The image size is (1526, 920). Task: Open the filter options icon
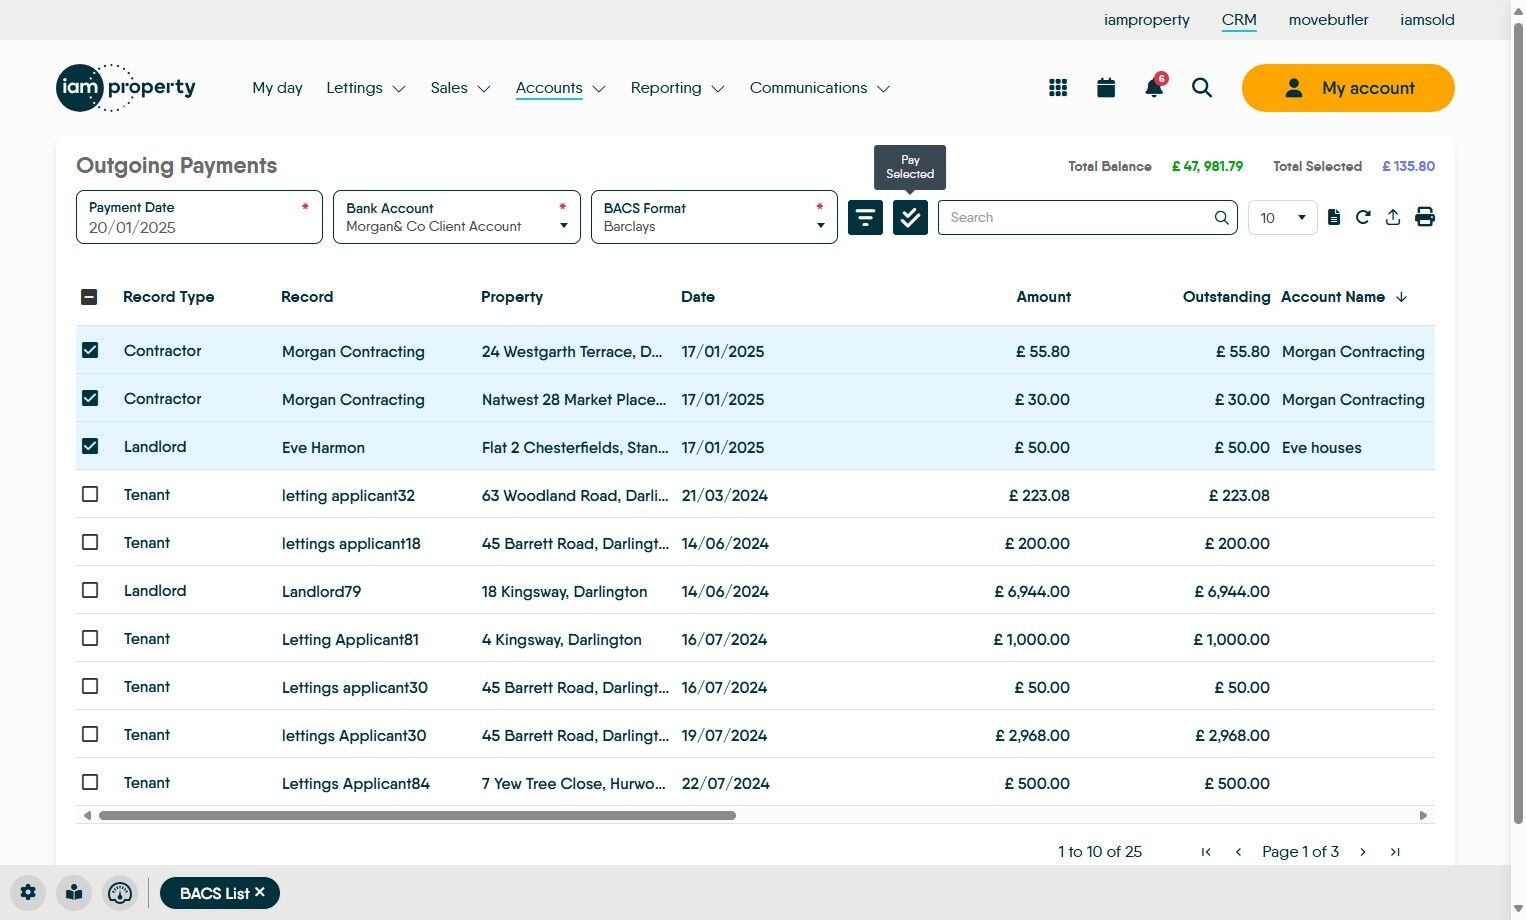(x=865, y=217)
